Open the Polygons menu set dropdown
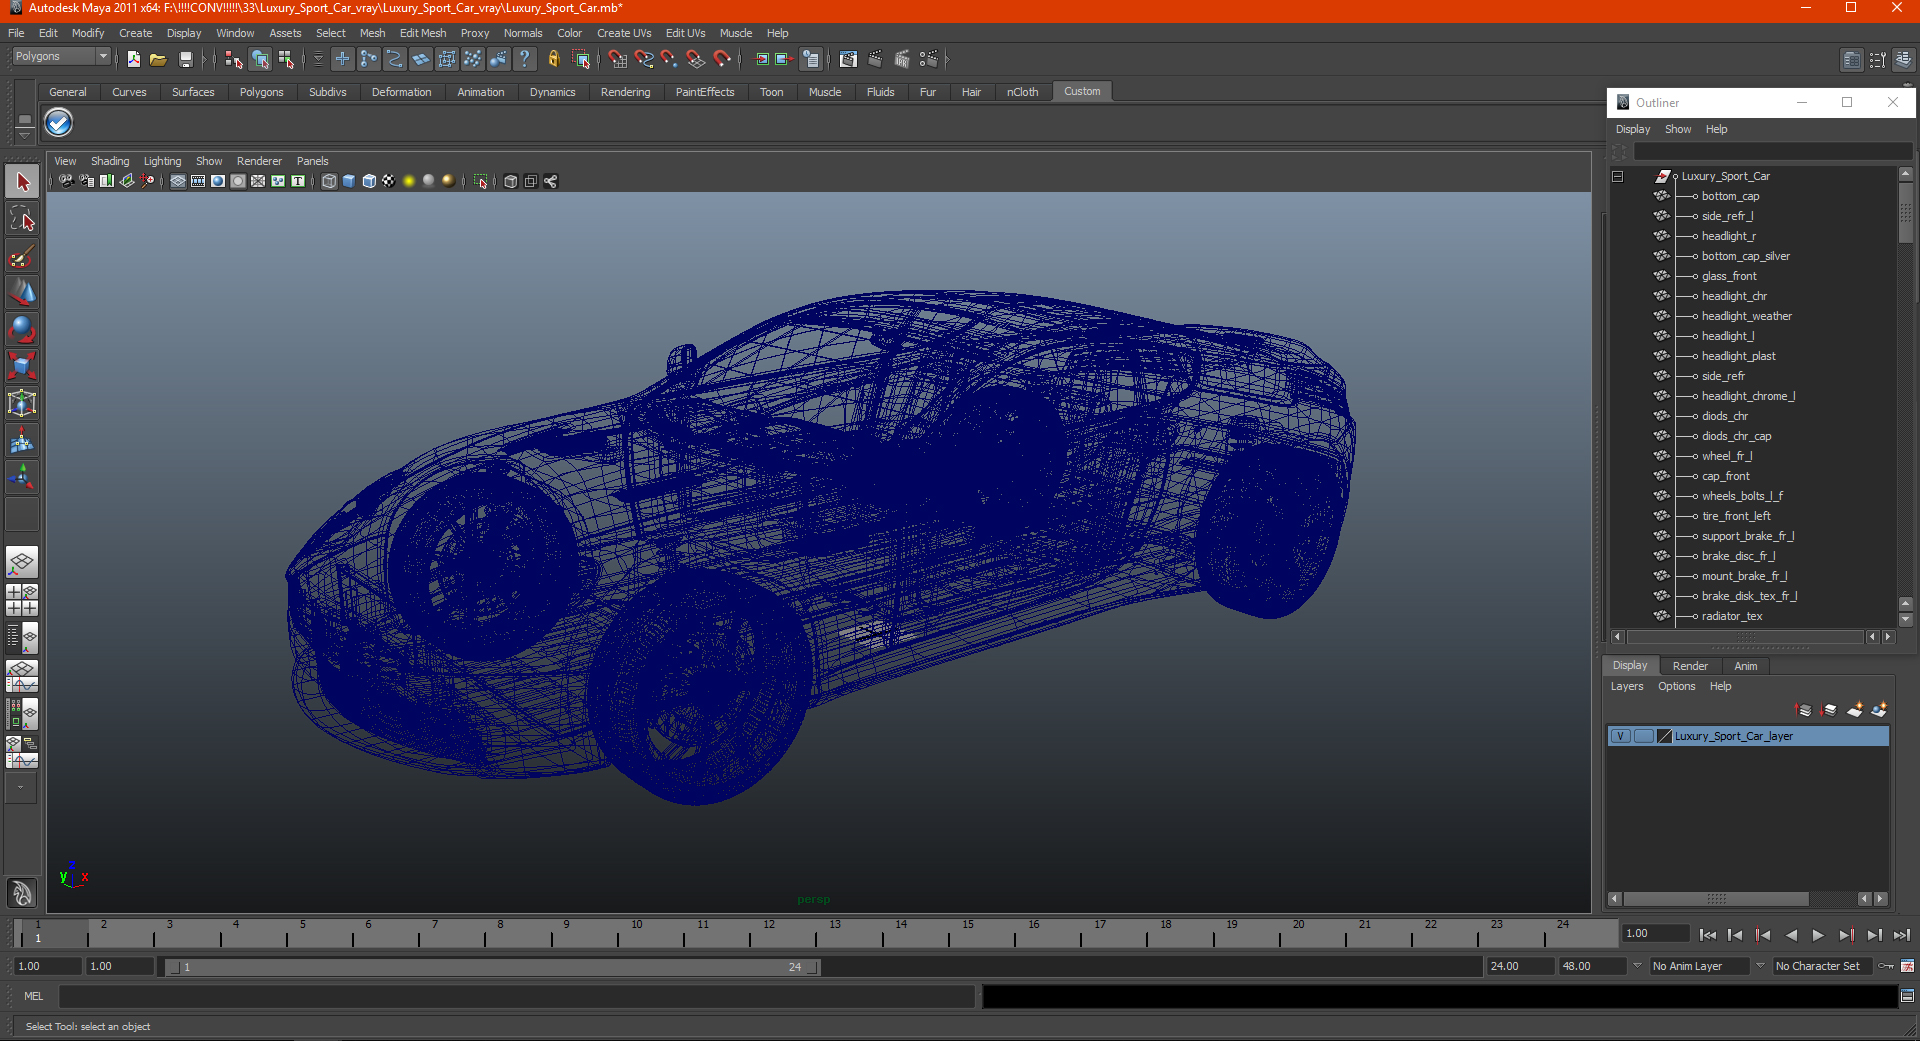1920x1041 pixels. (60, 57)
